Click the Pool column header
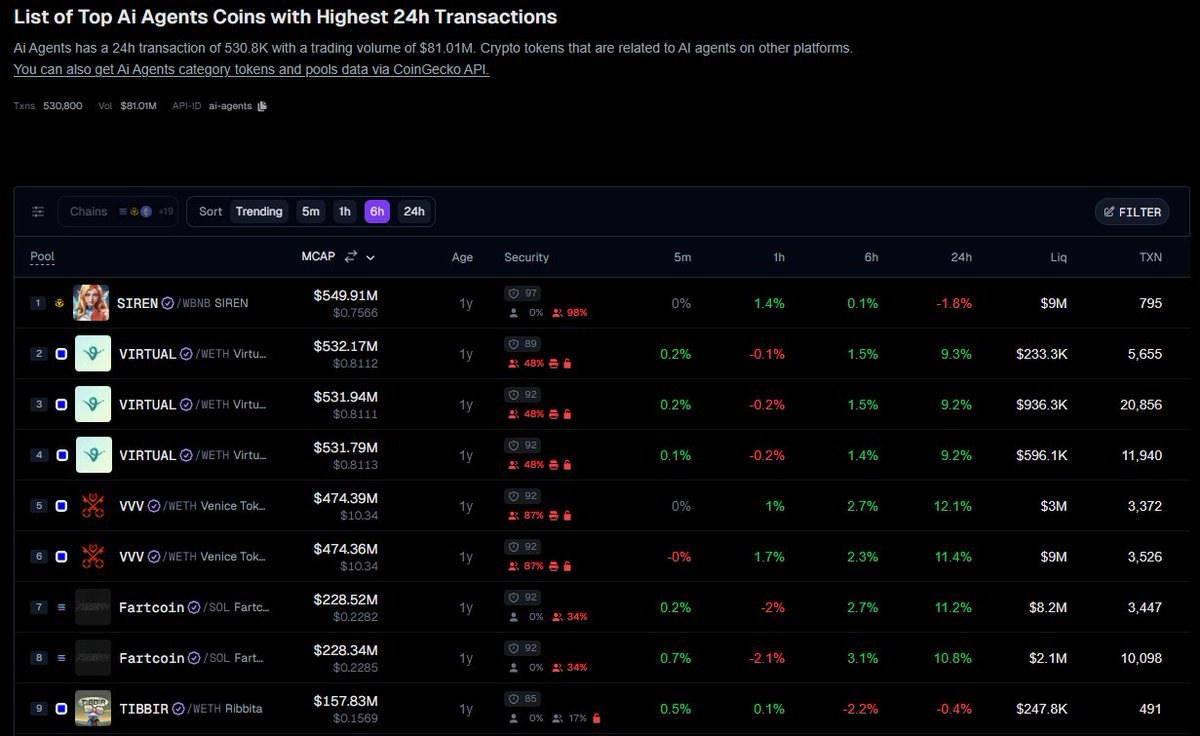 (42, 257)
